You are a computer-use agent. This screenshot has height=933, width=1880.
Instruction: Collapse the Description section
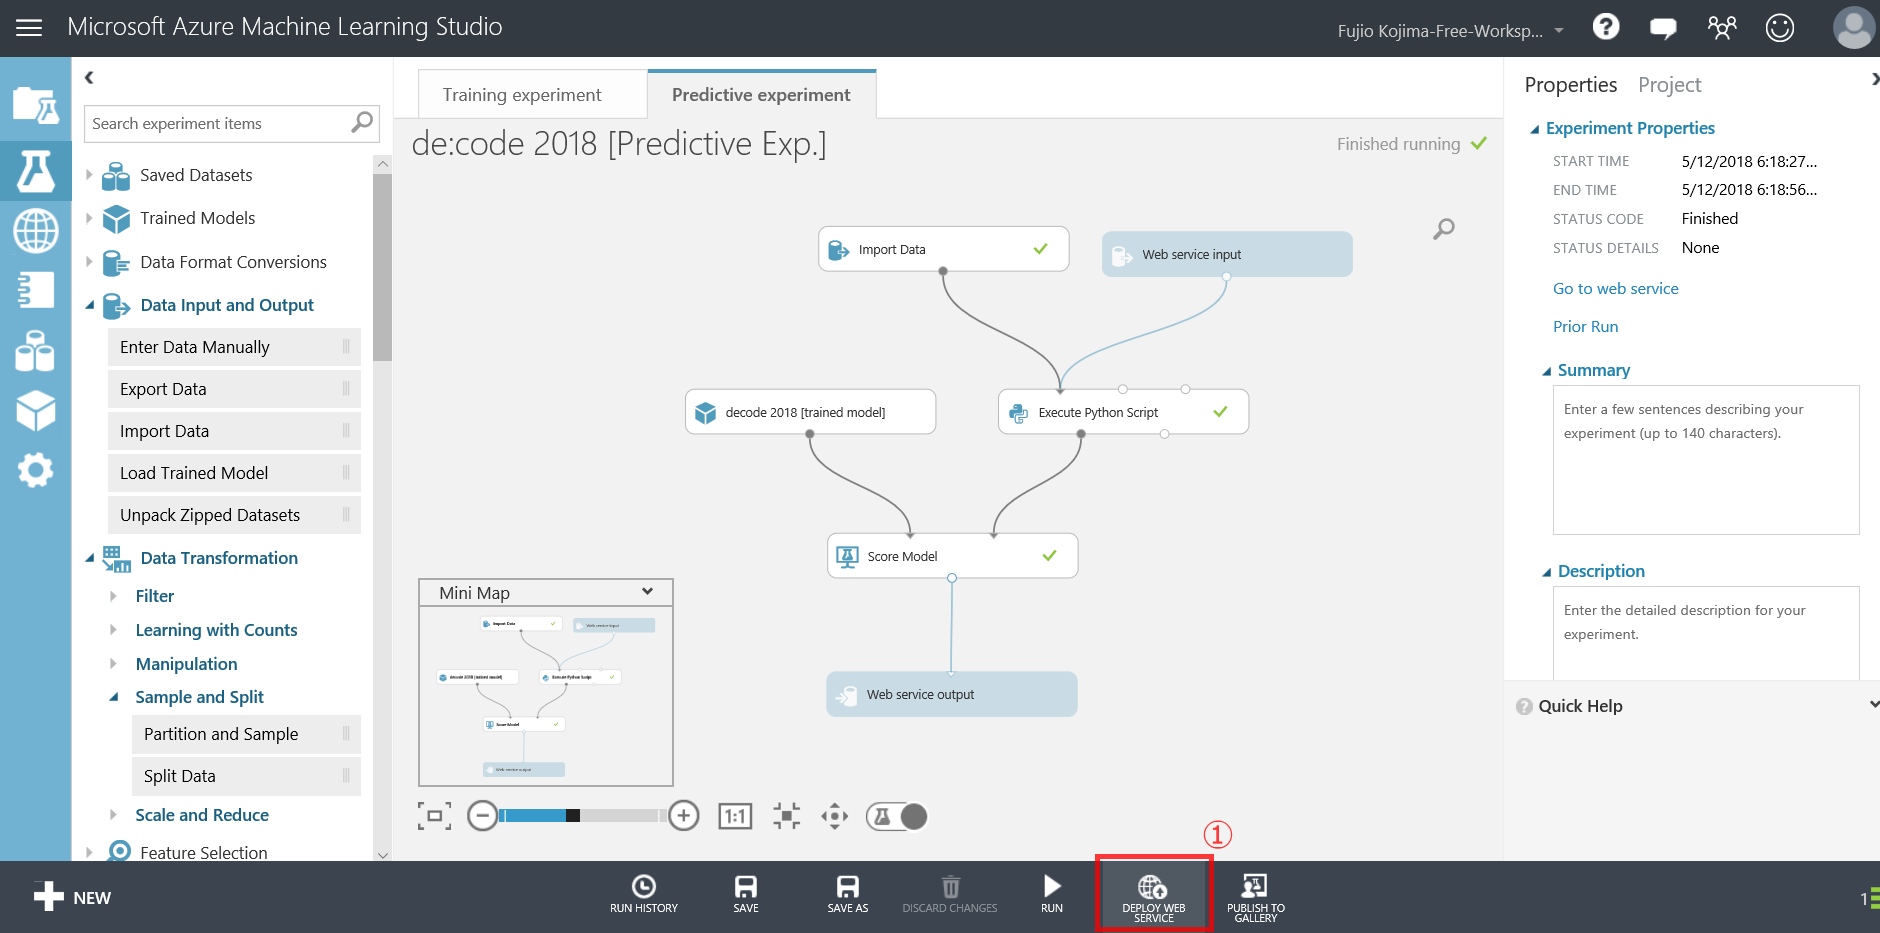point(1547,572)
